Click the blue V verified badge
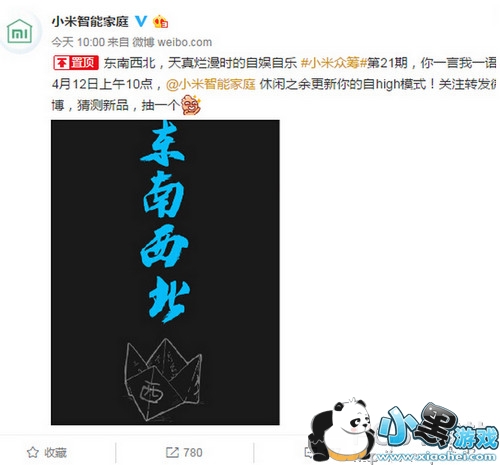The width and height of the screenshot is (500, 465). (x=141, y=22)
